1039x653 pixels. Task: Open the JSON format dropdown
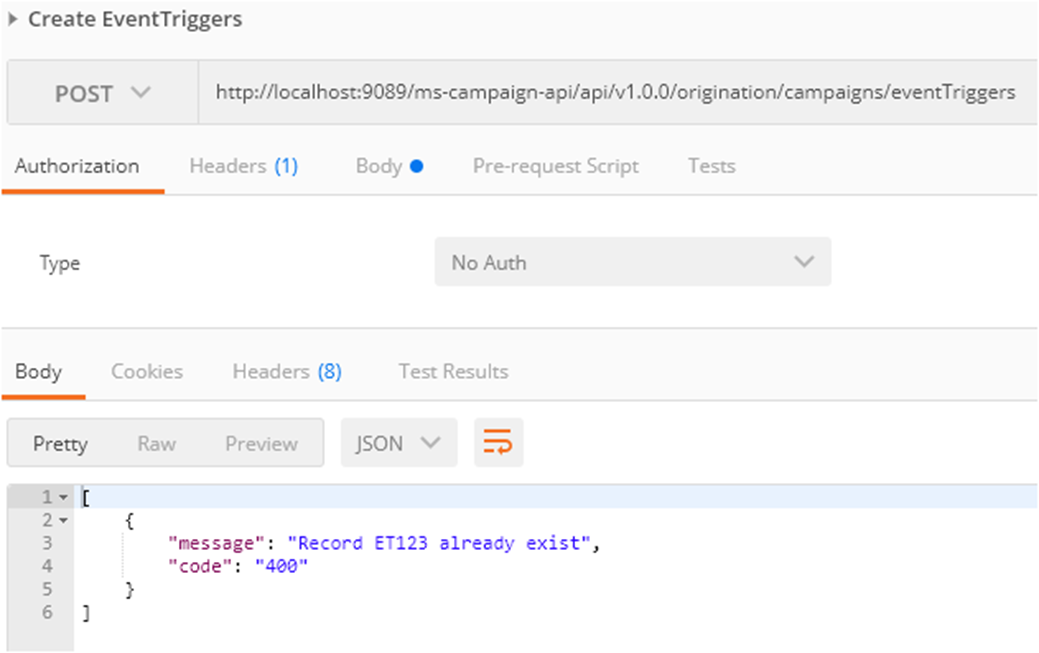398,443
